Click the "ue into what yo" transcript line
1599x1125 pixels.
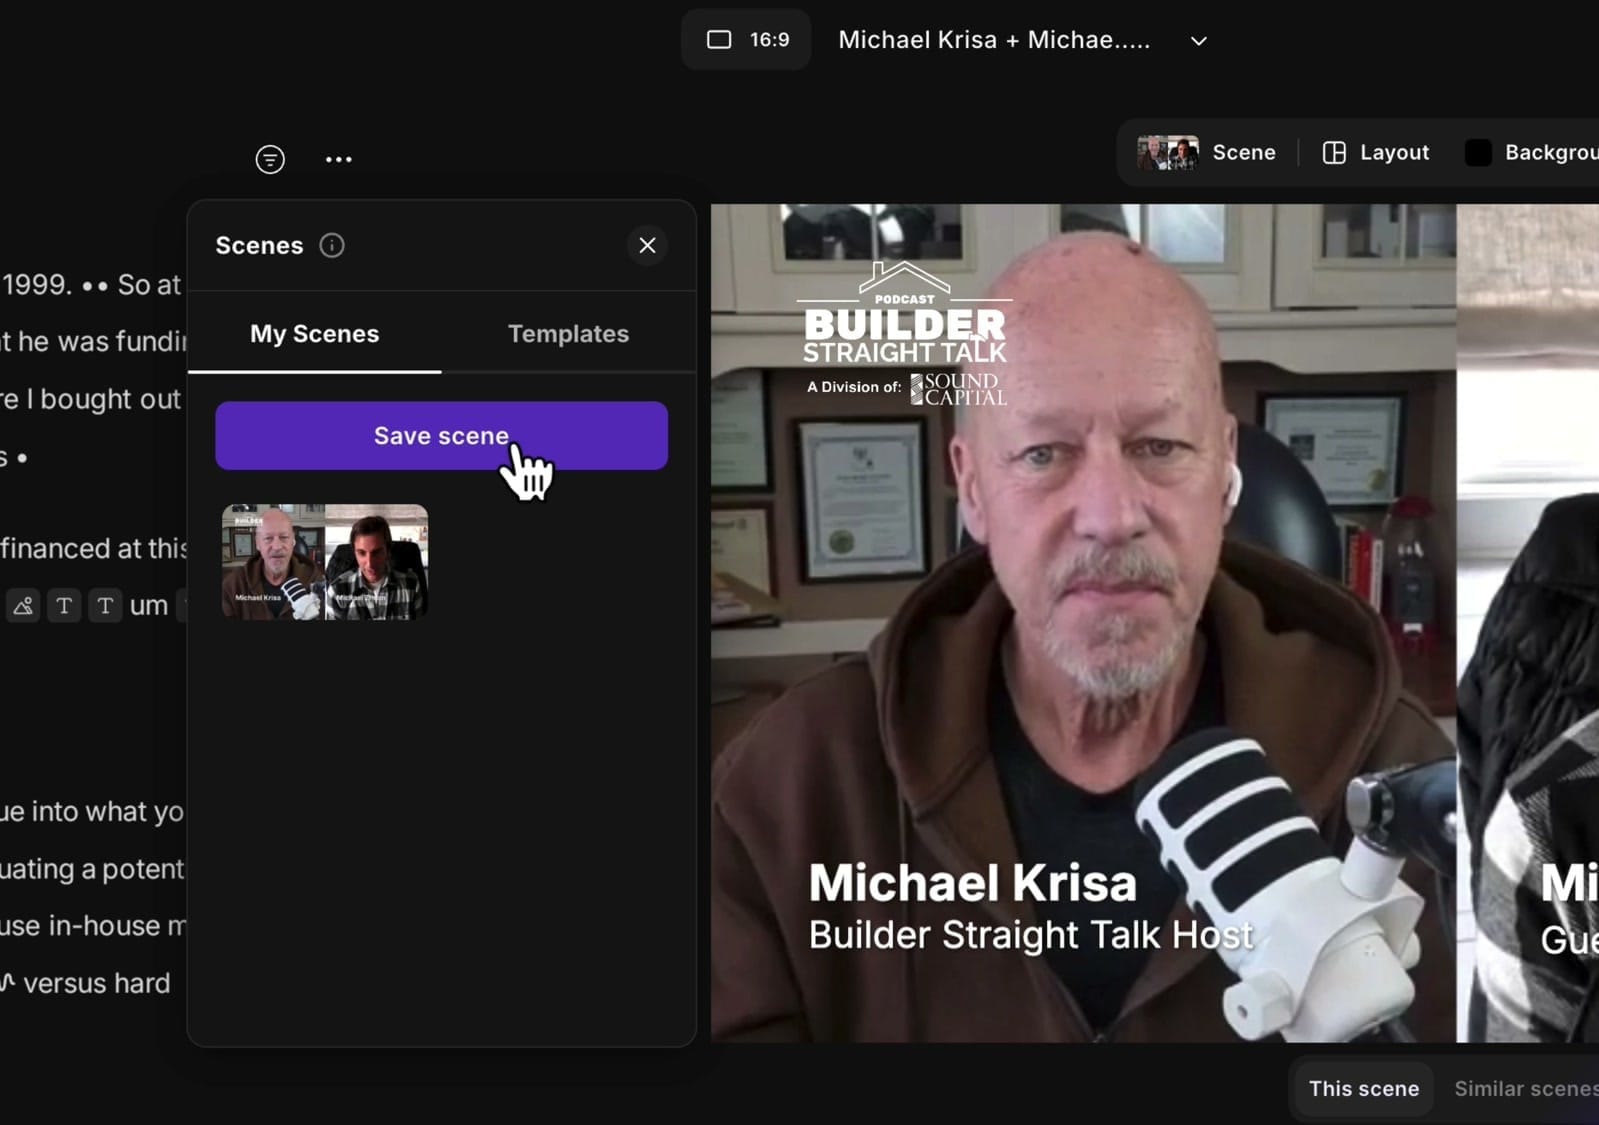[x=92, y=812]
